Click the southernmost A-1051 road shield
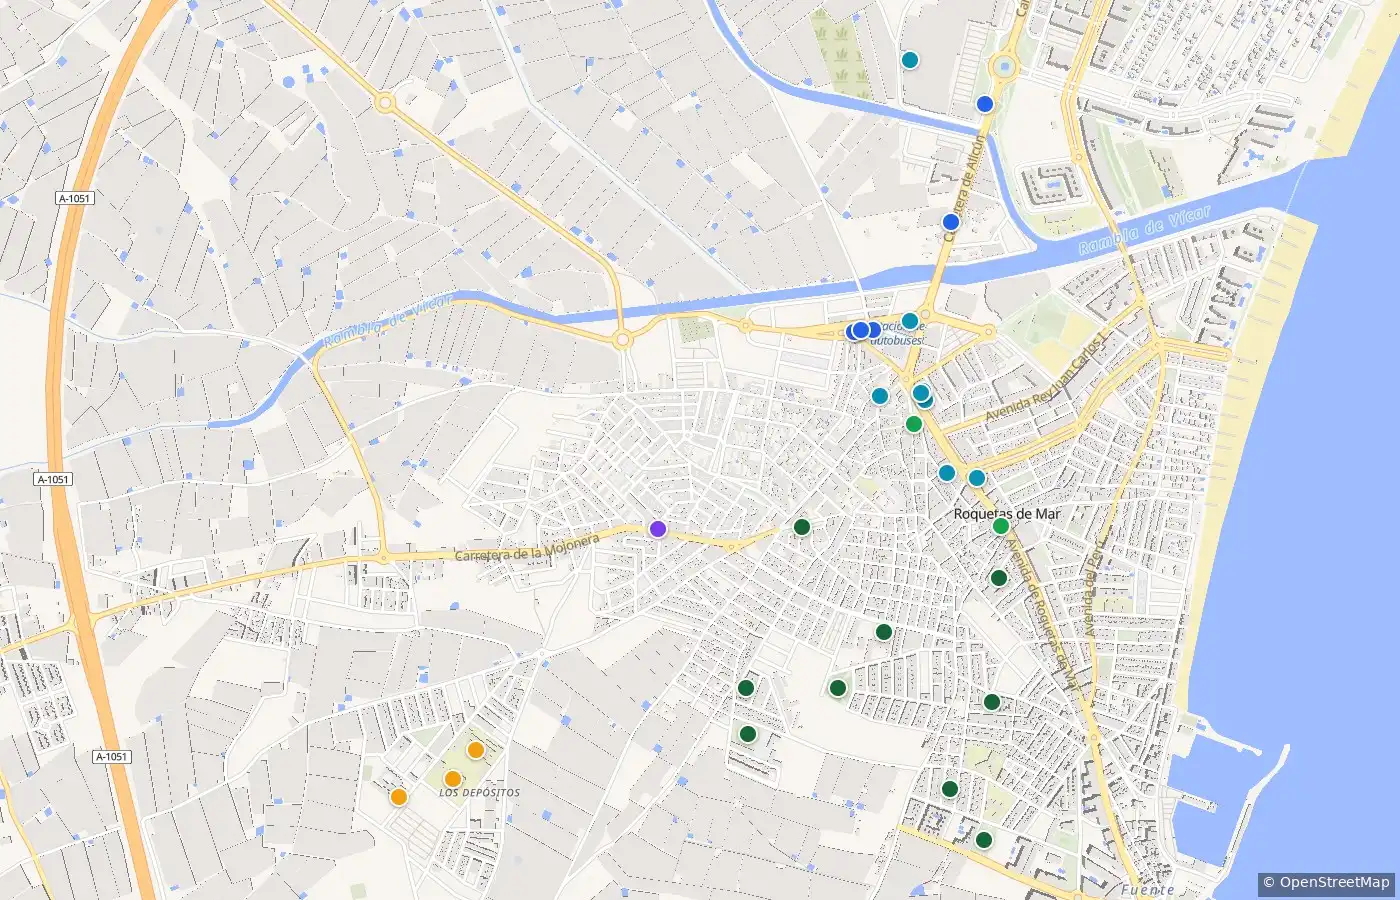Screen dimensions: 1400x900 [112, 757]
